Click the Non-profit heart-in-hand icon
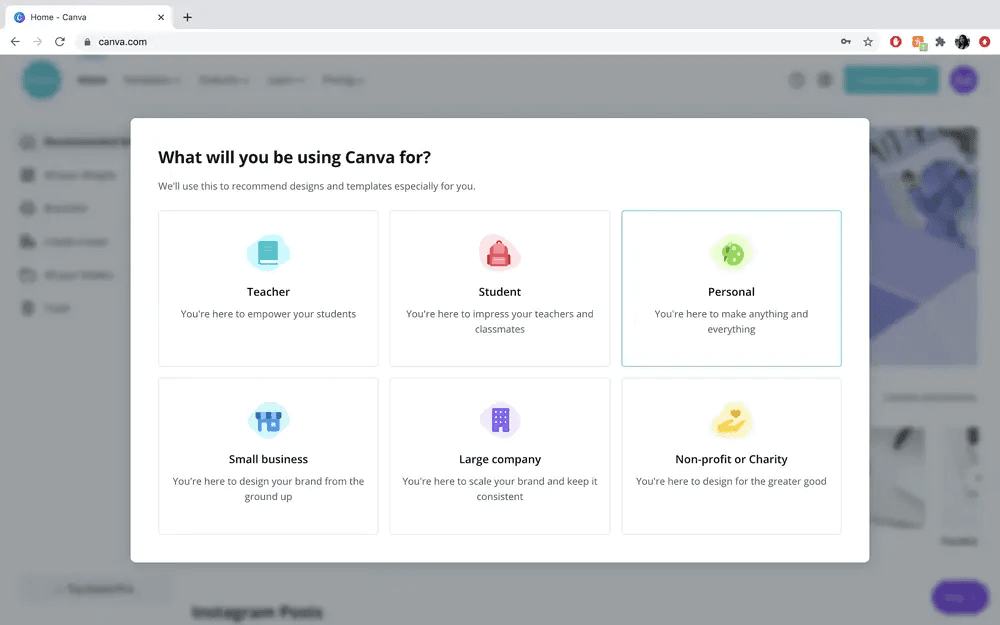1000x625 pixels. pos(732,420)
